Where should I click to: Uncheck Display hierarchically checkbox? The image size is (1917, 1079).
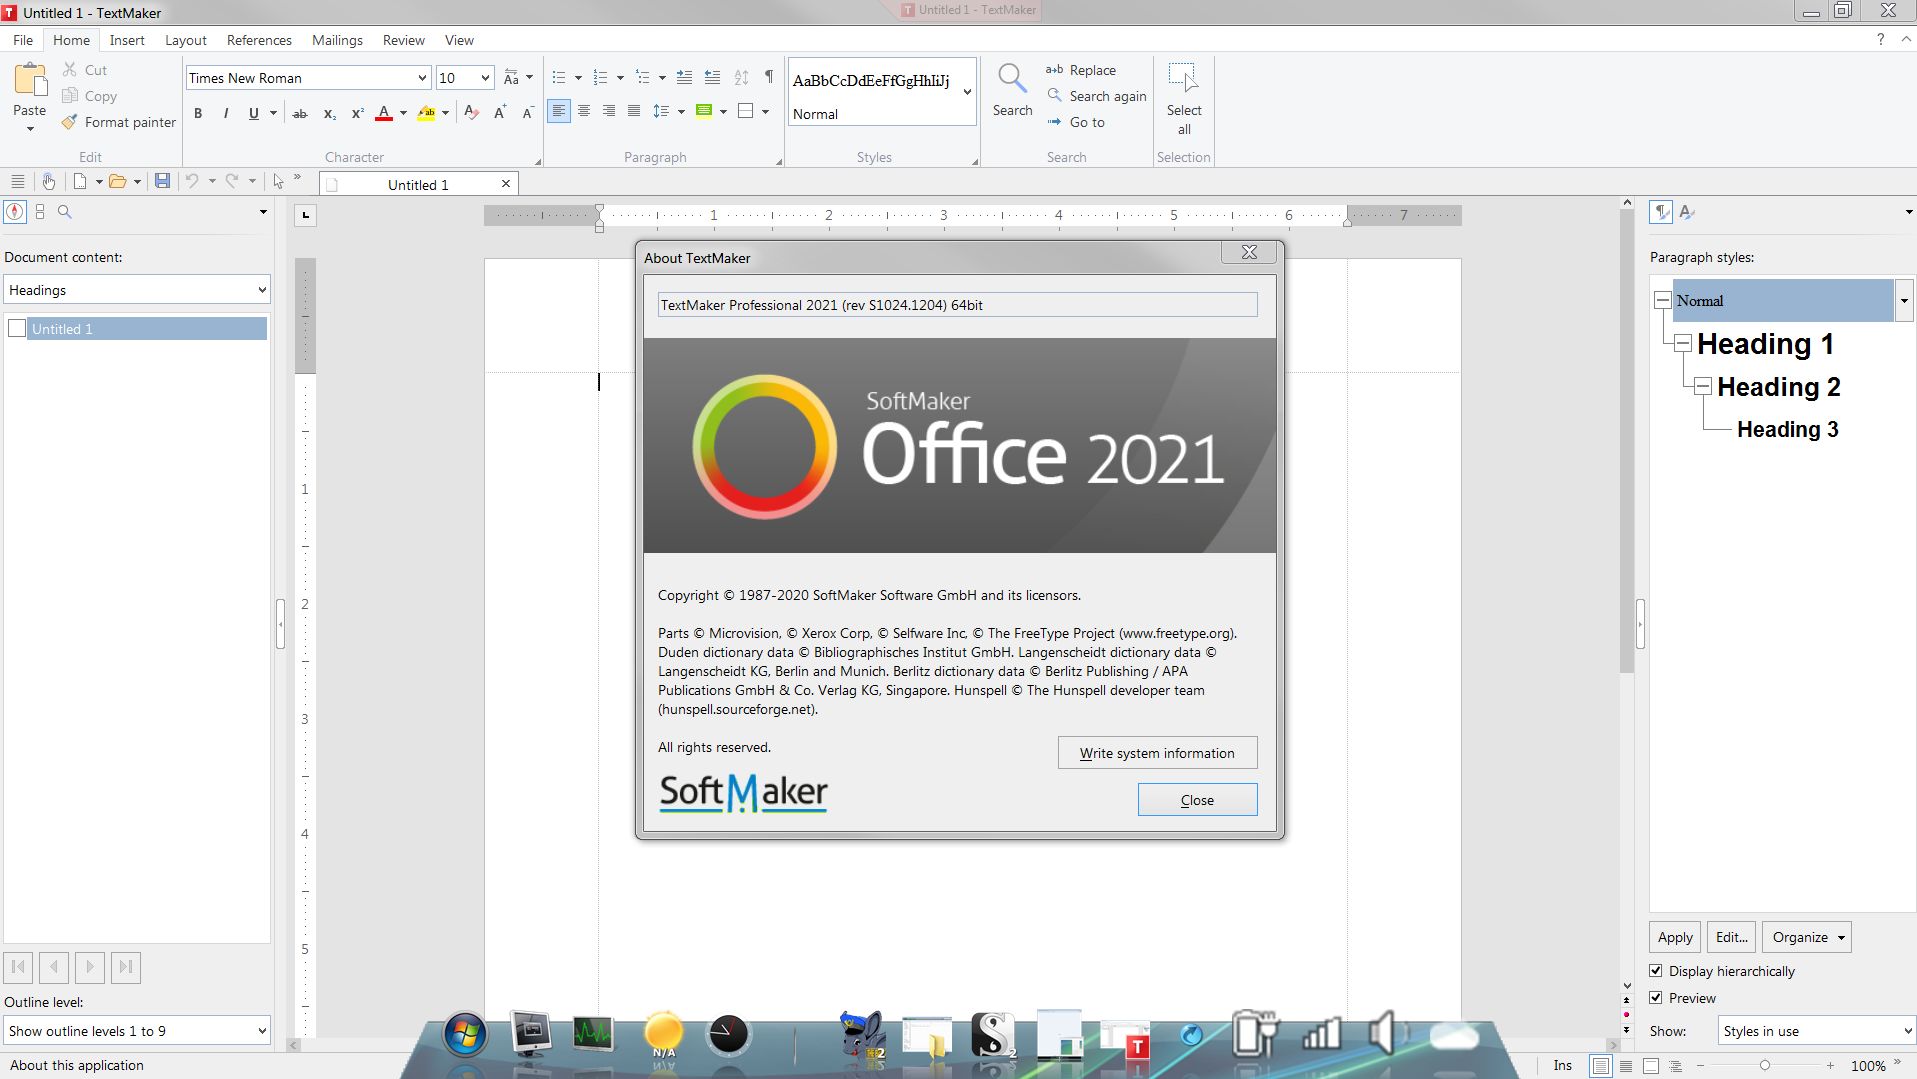coord(1656,971)
